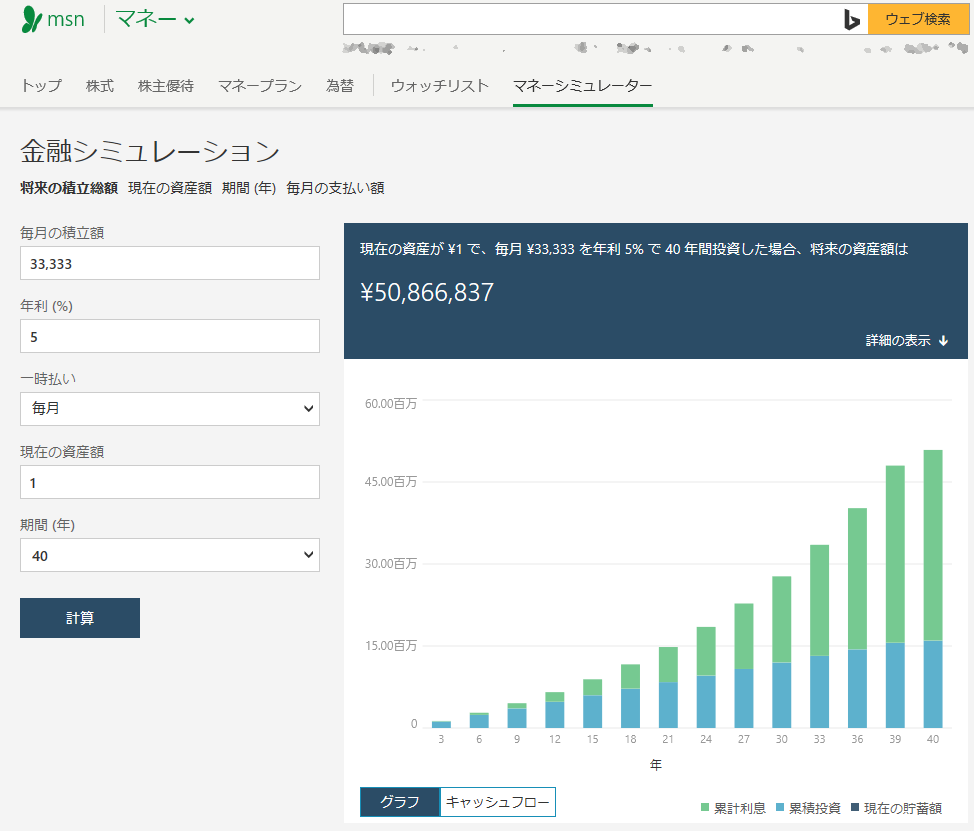
Task: Switch to the グラフ view
Action: pos(400,802)
